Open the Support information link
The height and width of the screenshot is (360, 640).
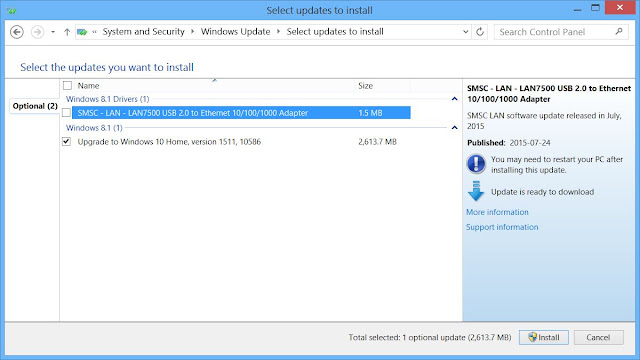pyautogui.click(x=502, y=227)
